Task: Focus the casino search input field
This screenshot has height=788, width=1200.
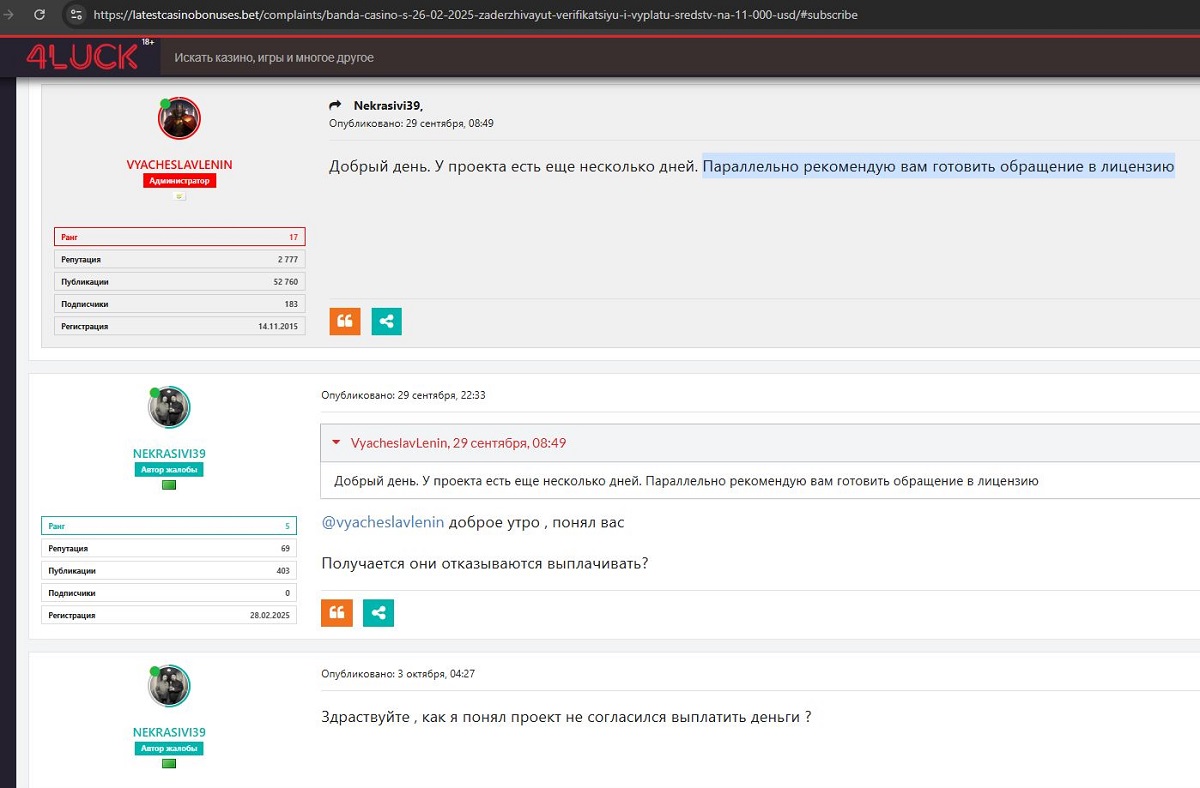Action: click(400, 58)
